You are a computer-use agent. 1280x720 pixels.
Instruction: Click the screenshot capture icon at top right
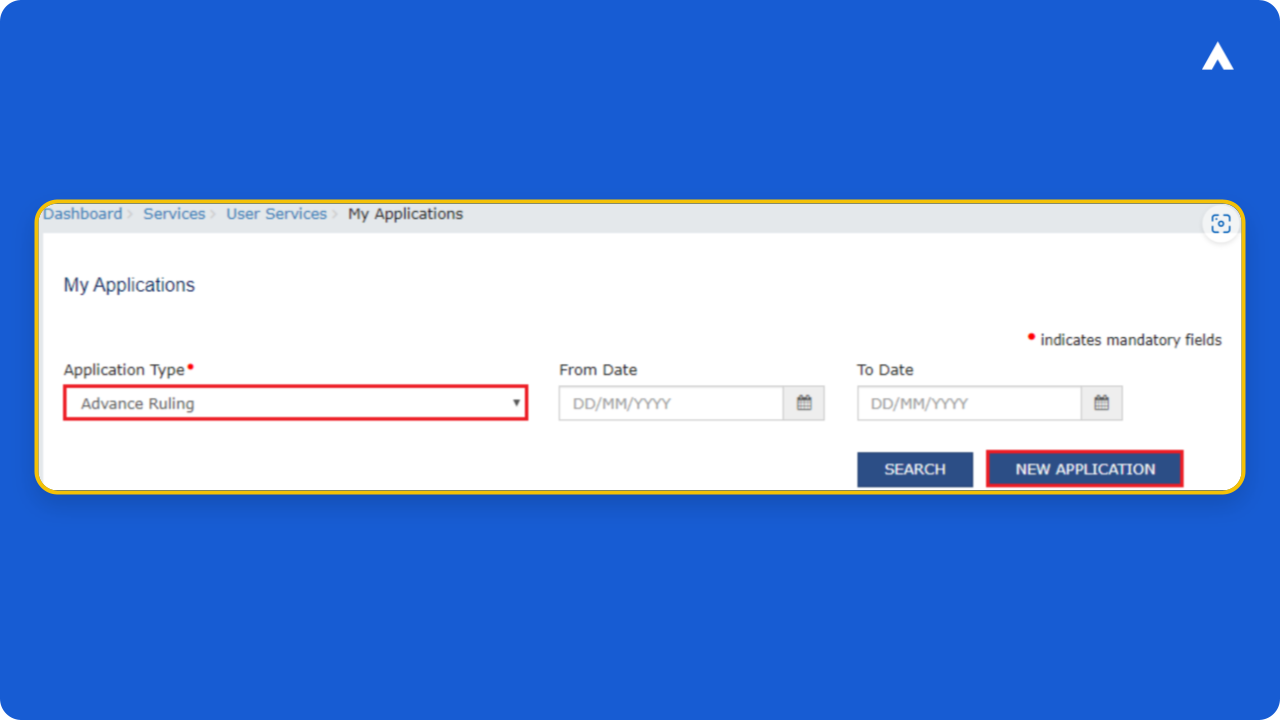click(1221, 224)
